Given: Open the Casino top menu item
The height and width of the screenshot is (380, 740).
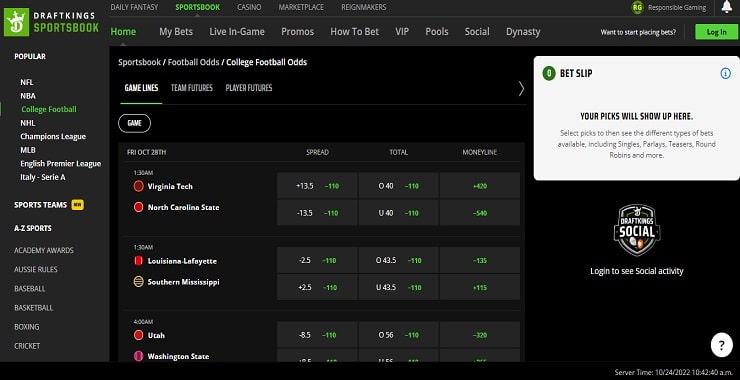Looking at the screenshot, I should pyautogui.click(x=249, y=7).
